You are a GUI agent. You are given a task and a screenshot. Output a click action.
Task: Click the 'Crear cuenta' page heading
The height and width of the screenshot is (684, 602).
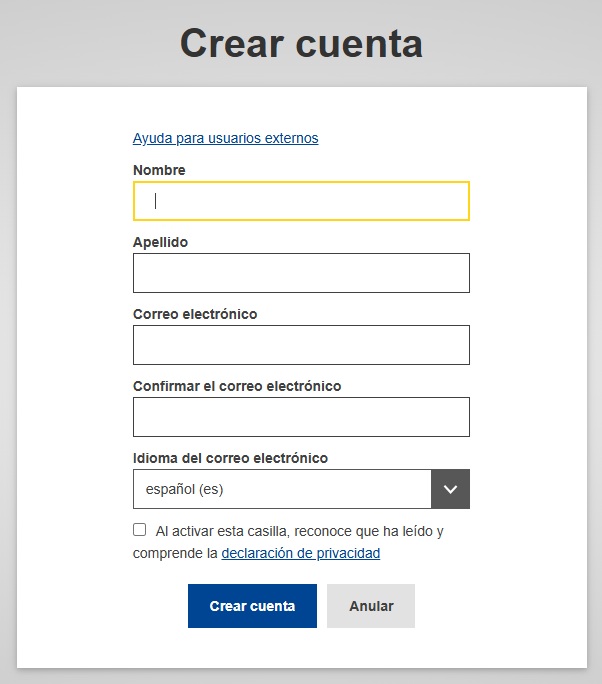coord(301,43)
